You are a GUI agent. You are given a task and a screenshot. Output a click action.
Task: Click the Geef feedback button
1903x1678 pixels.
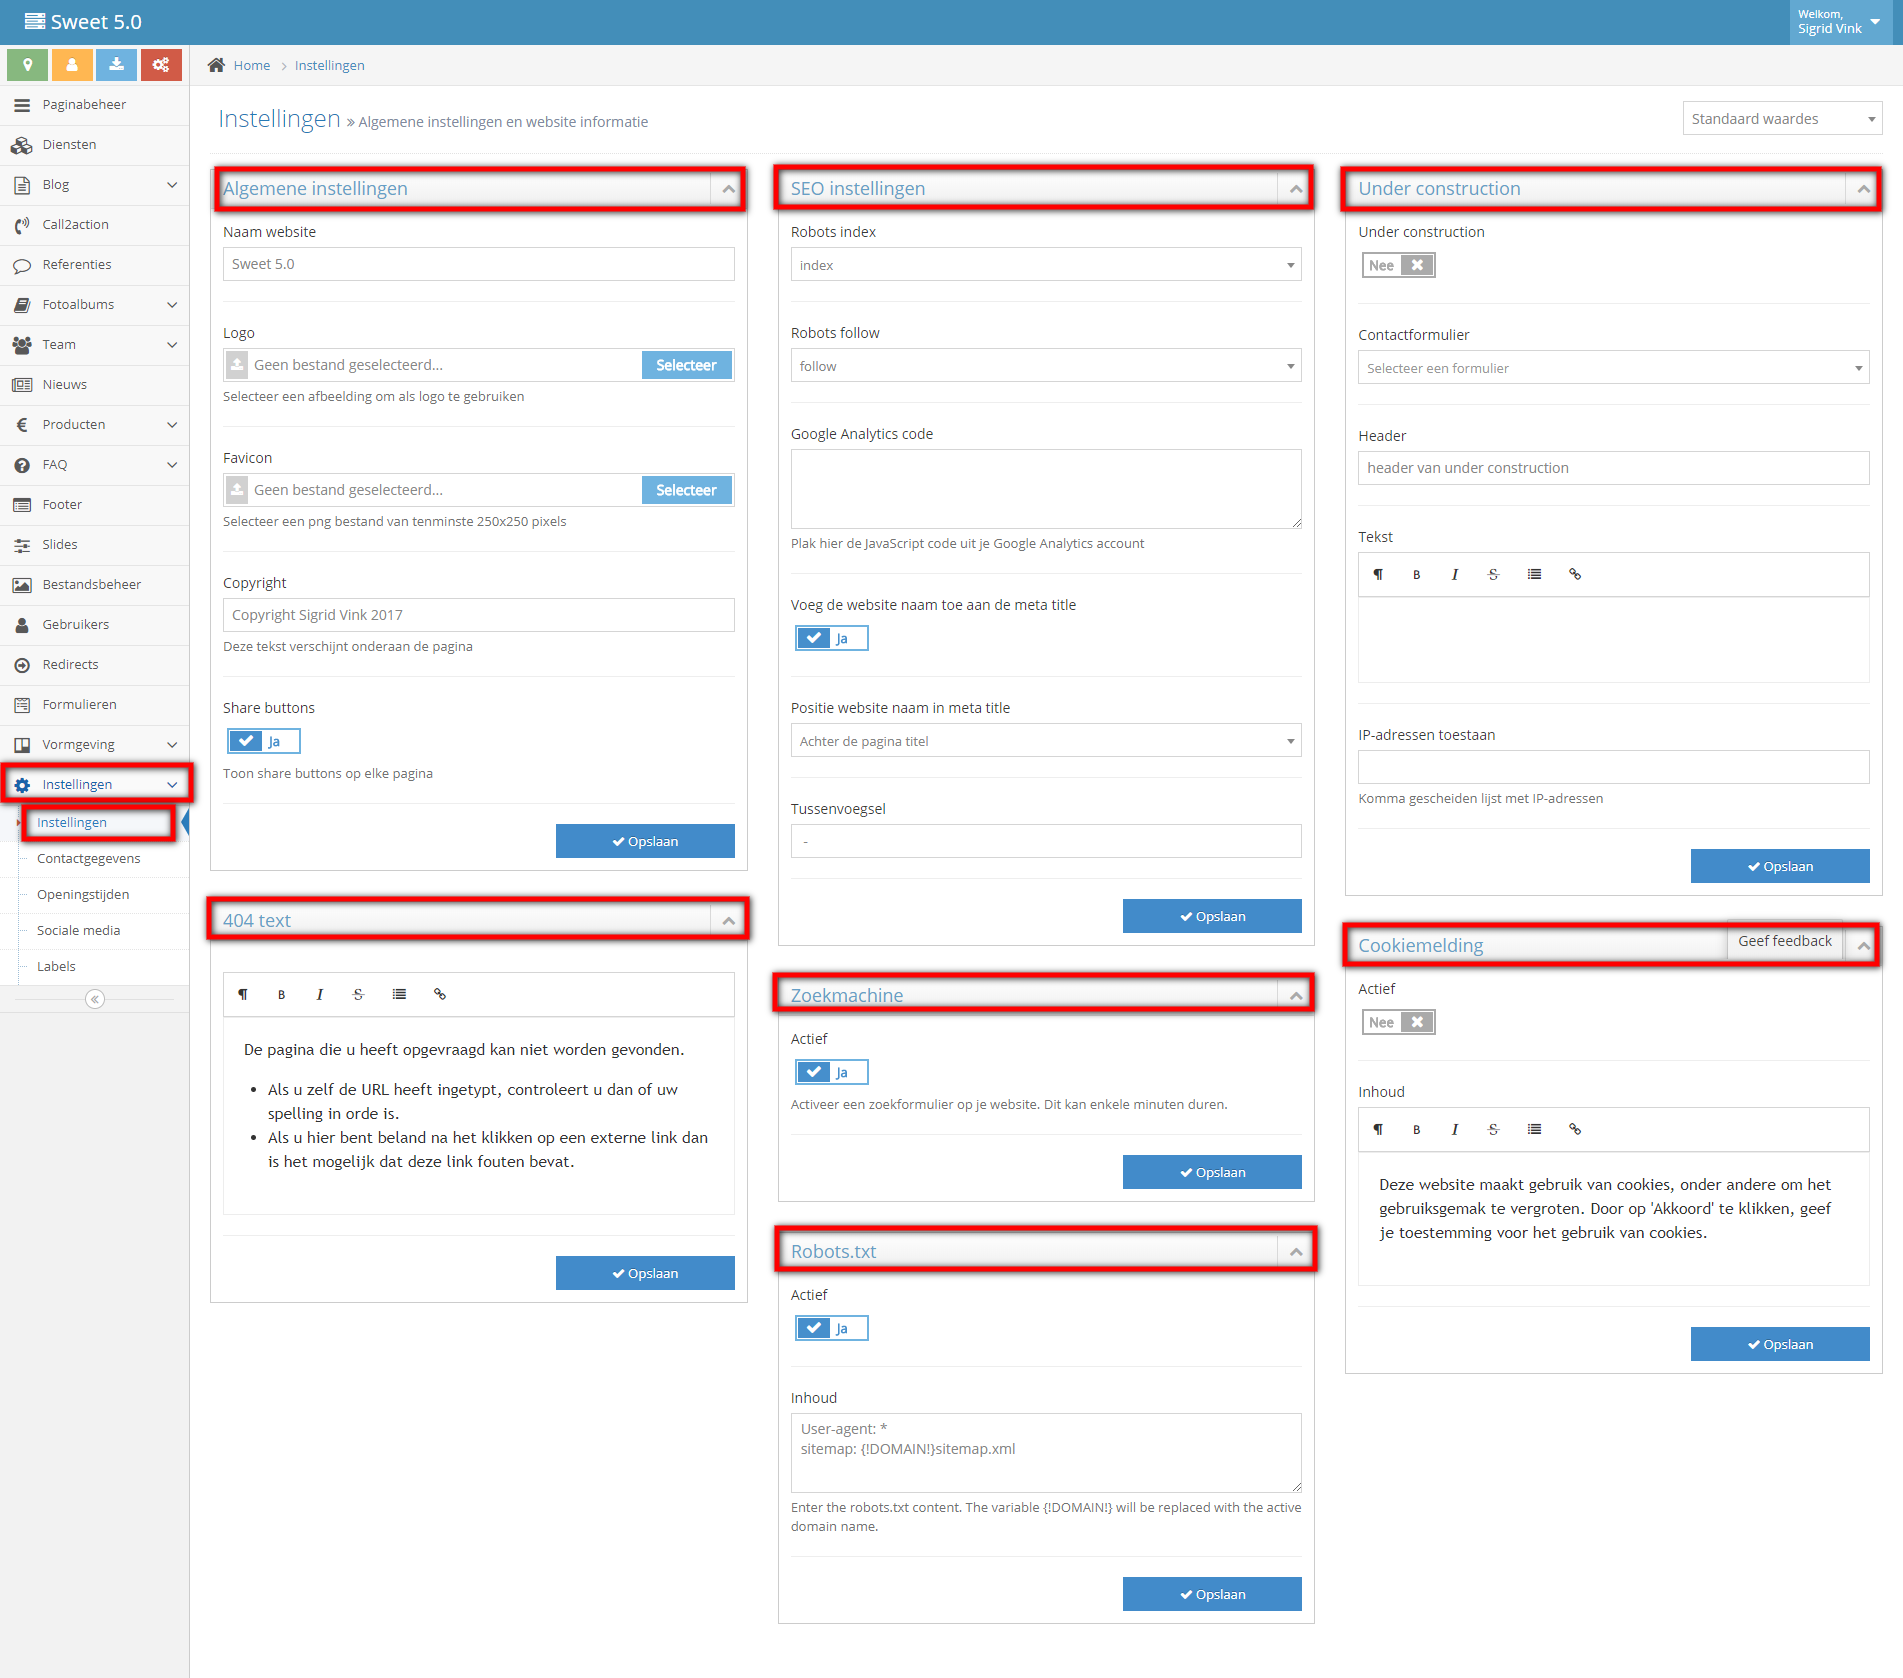coord(1785,941)
